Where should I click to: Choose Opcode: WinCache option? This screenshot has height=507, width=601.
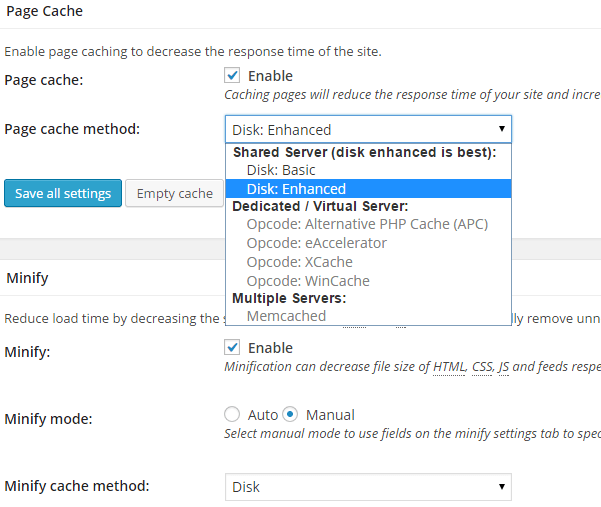point(308,281)
